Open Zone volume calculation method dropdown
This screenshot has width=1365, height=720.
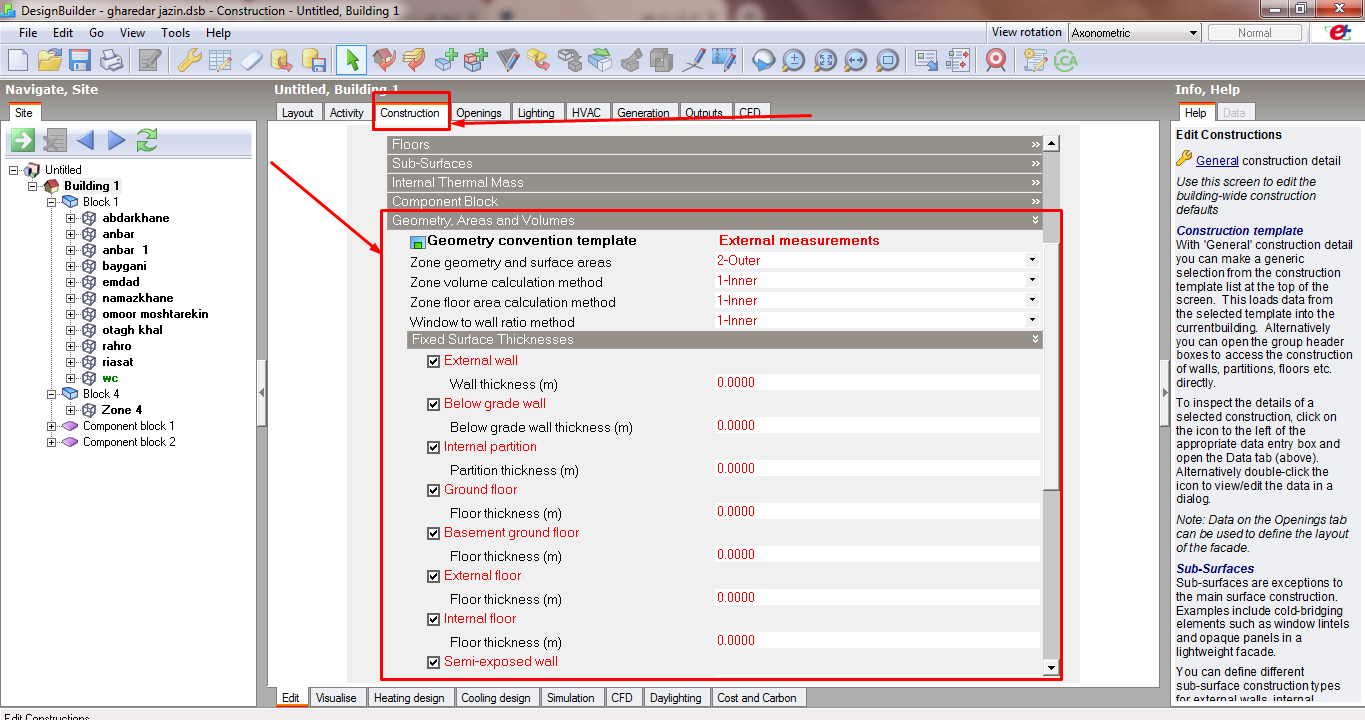1032,280
